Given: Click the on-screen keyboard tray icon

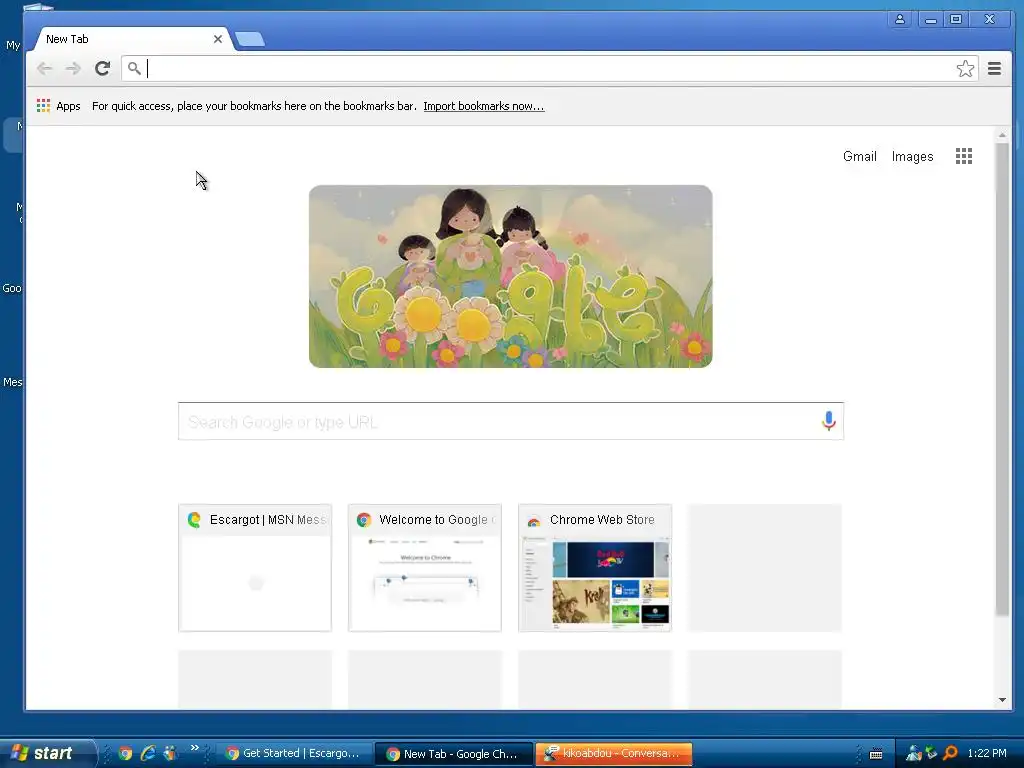Looking at the screenshot, I should pos(876,754).
